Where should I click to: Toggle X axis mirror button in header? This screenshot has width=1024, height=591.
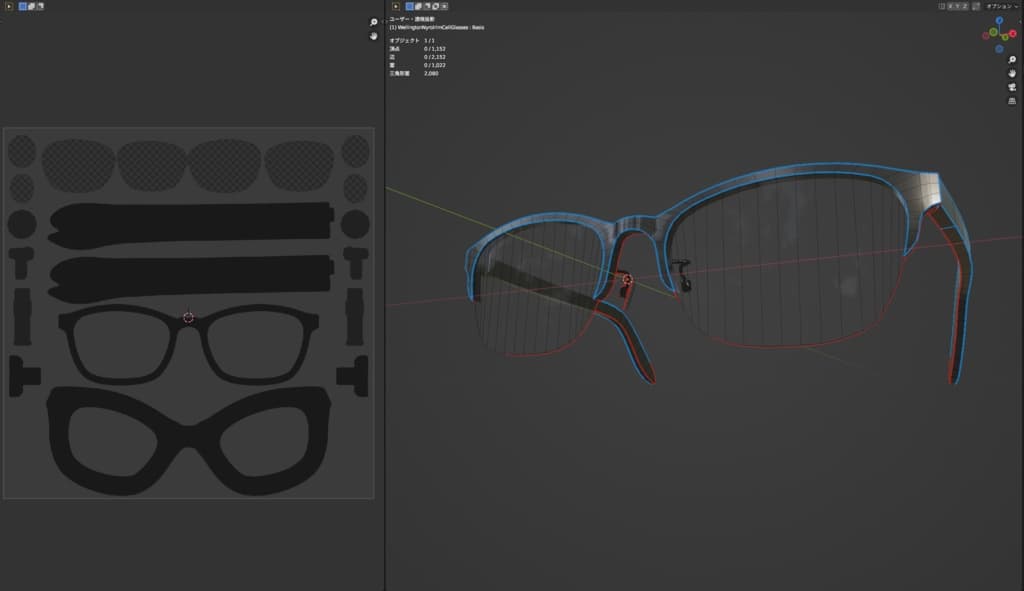(950, 6)
